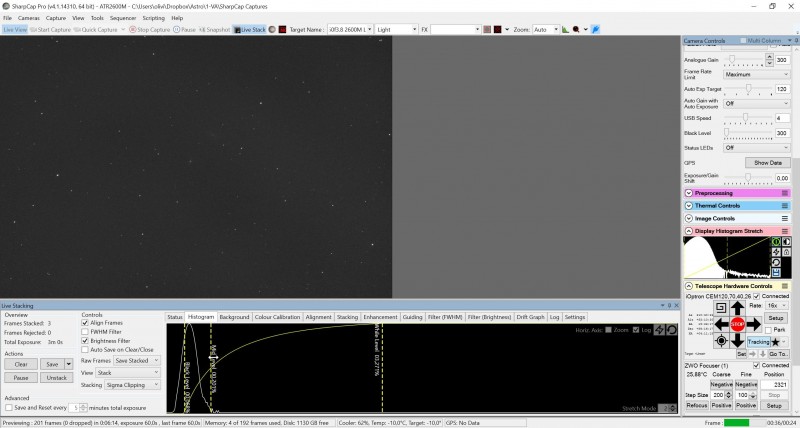Open the mount Rate 16x dropdown
This screenshot has width=800, height=428.
[x=777, y=306]
